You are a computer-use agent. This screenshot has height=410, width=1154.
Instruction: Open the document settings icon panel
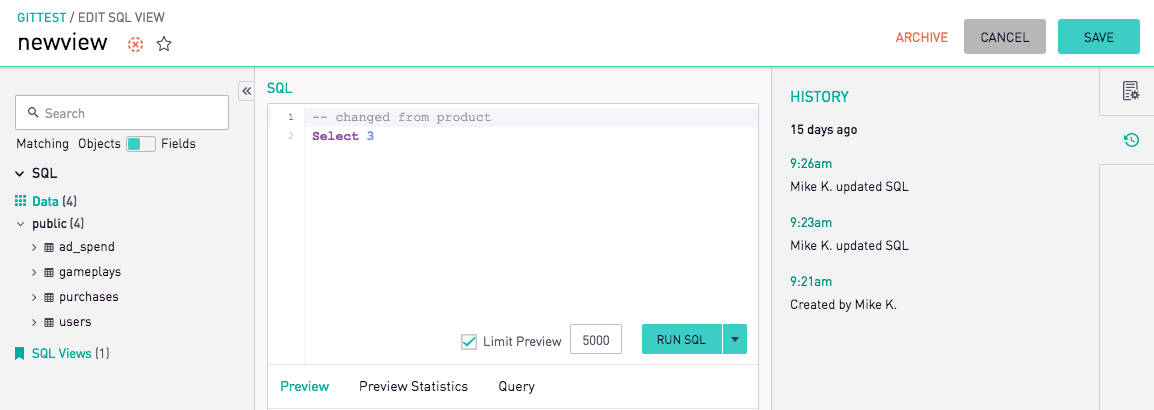(x=1130, y=91)
